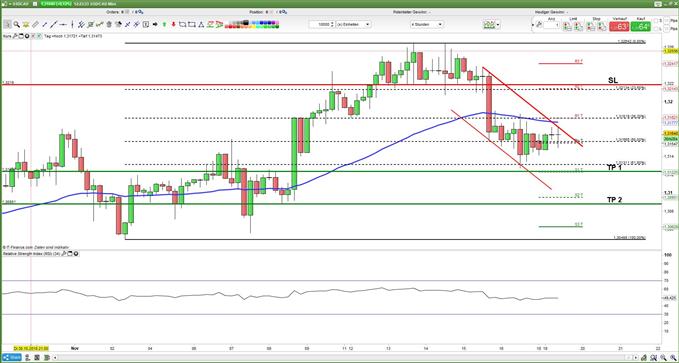Click the SL label on chart
The image size is (679, 363).
612,80
